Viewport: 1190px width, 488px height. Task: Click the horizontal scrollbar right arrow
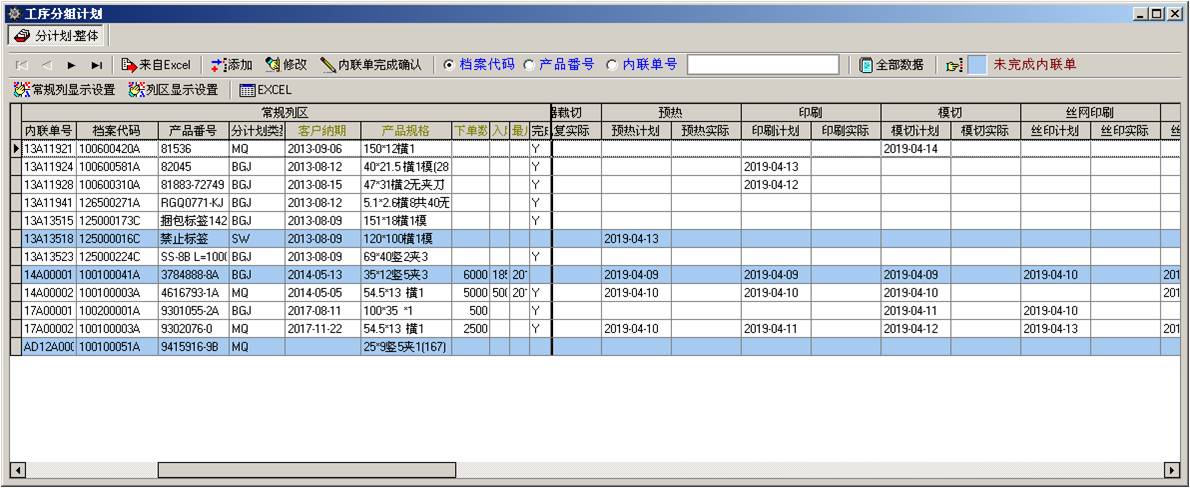click(x=1172, y=470)
